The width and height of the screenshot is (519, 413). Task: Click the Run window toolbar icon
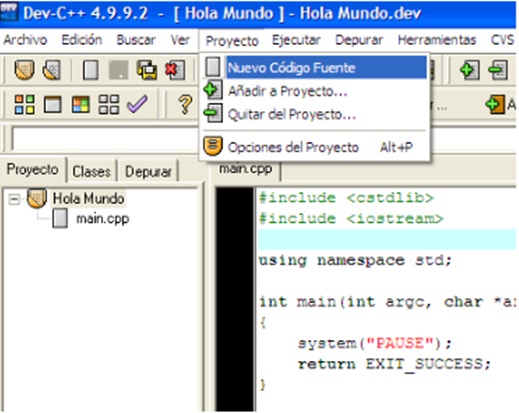tap(53, 104)
